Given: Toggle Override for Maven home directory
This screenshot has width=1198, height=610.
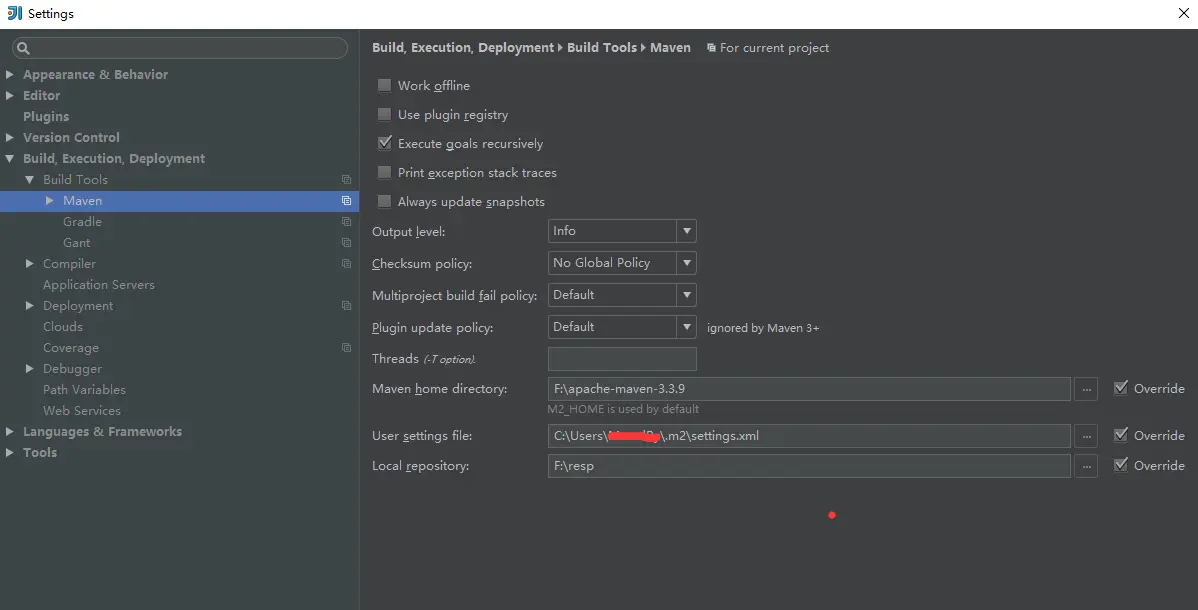Looking at the screenshot, I should (x=1121, y=388).
